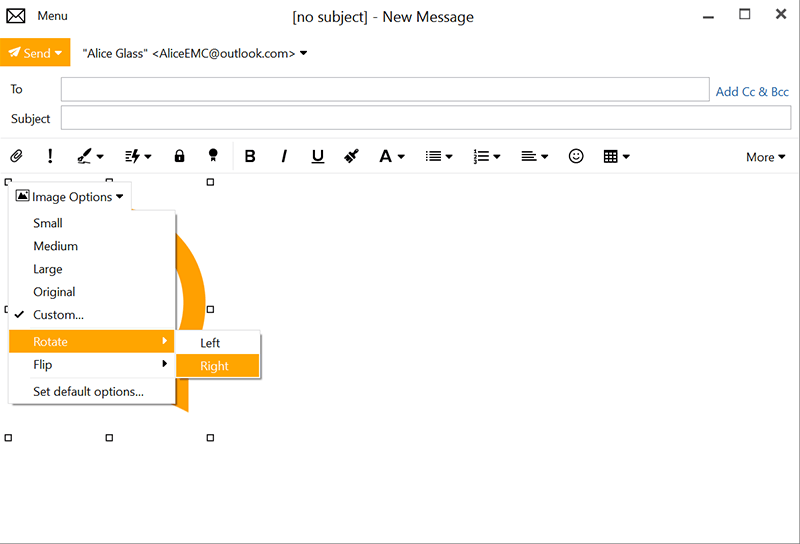Click the Send button
Viewport: 800px width, 544px height.
(35, 53)
